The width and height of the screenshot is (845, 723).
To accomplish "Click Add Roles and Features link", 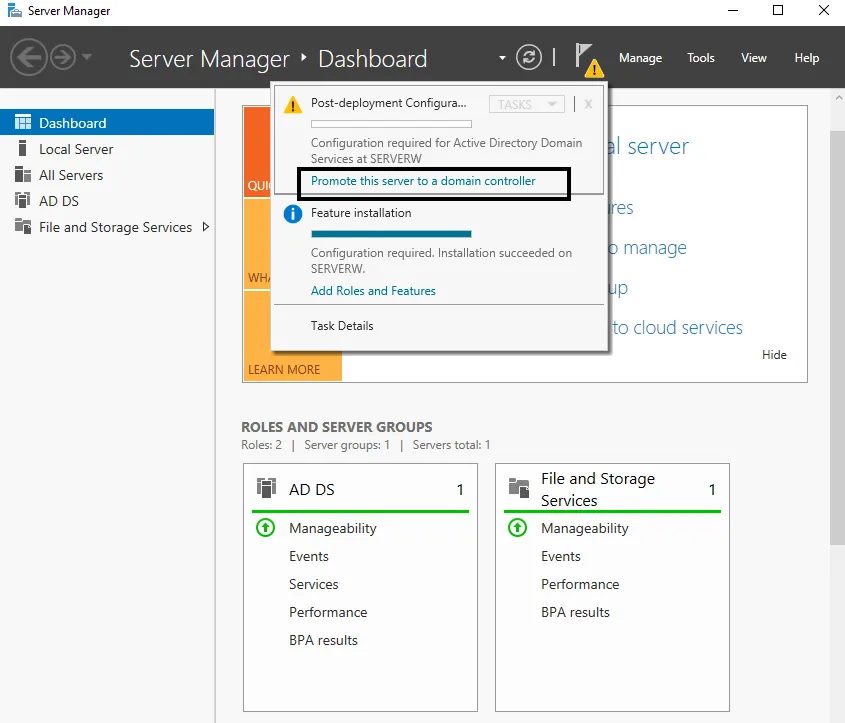I will coord(373,291).
